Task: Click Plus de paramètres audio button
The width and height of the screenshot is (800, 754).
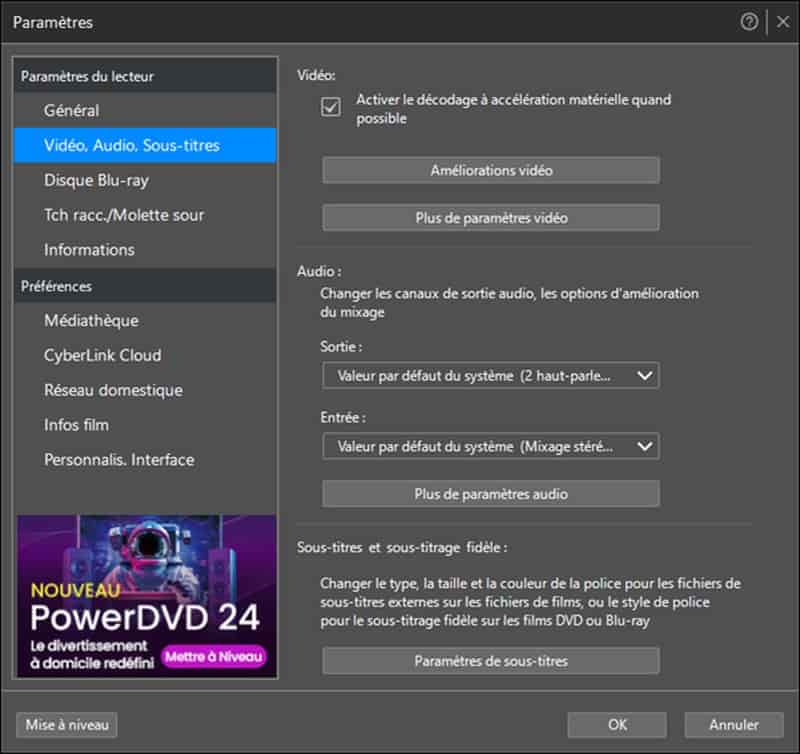Action: (490, 494)
